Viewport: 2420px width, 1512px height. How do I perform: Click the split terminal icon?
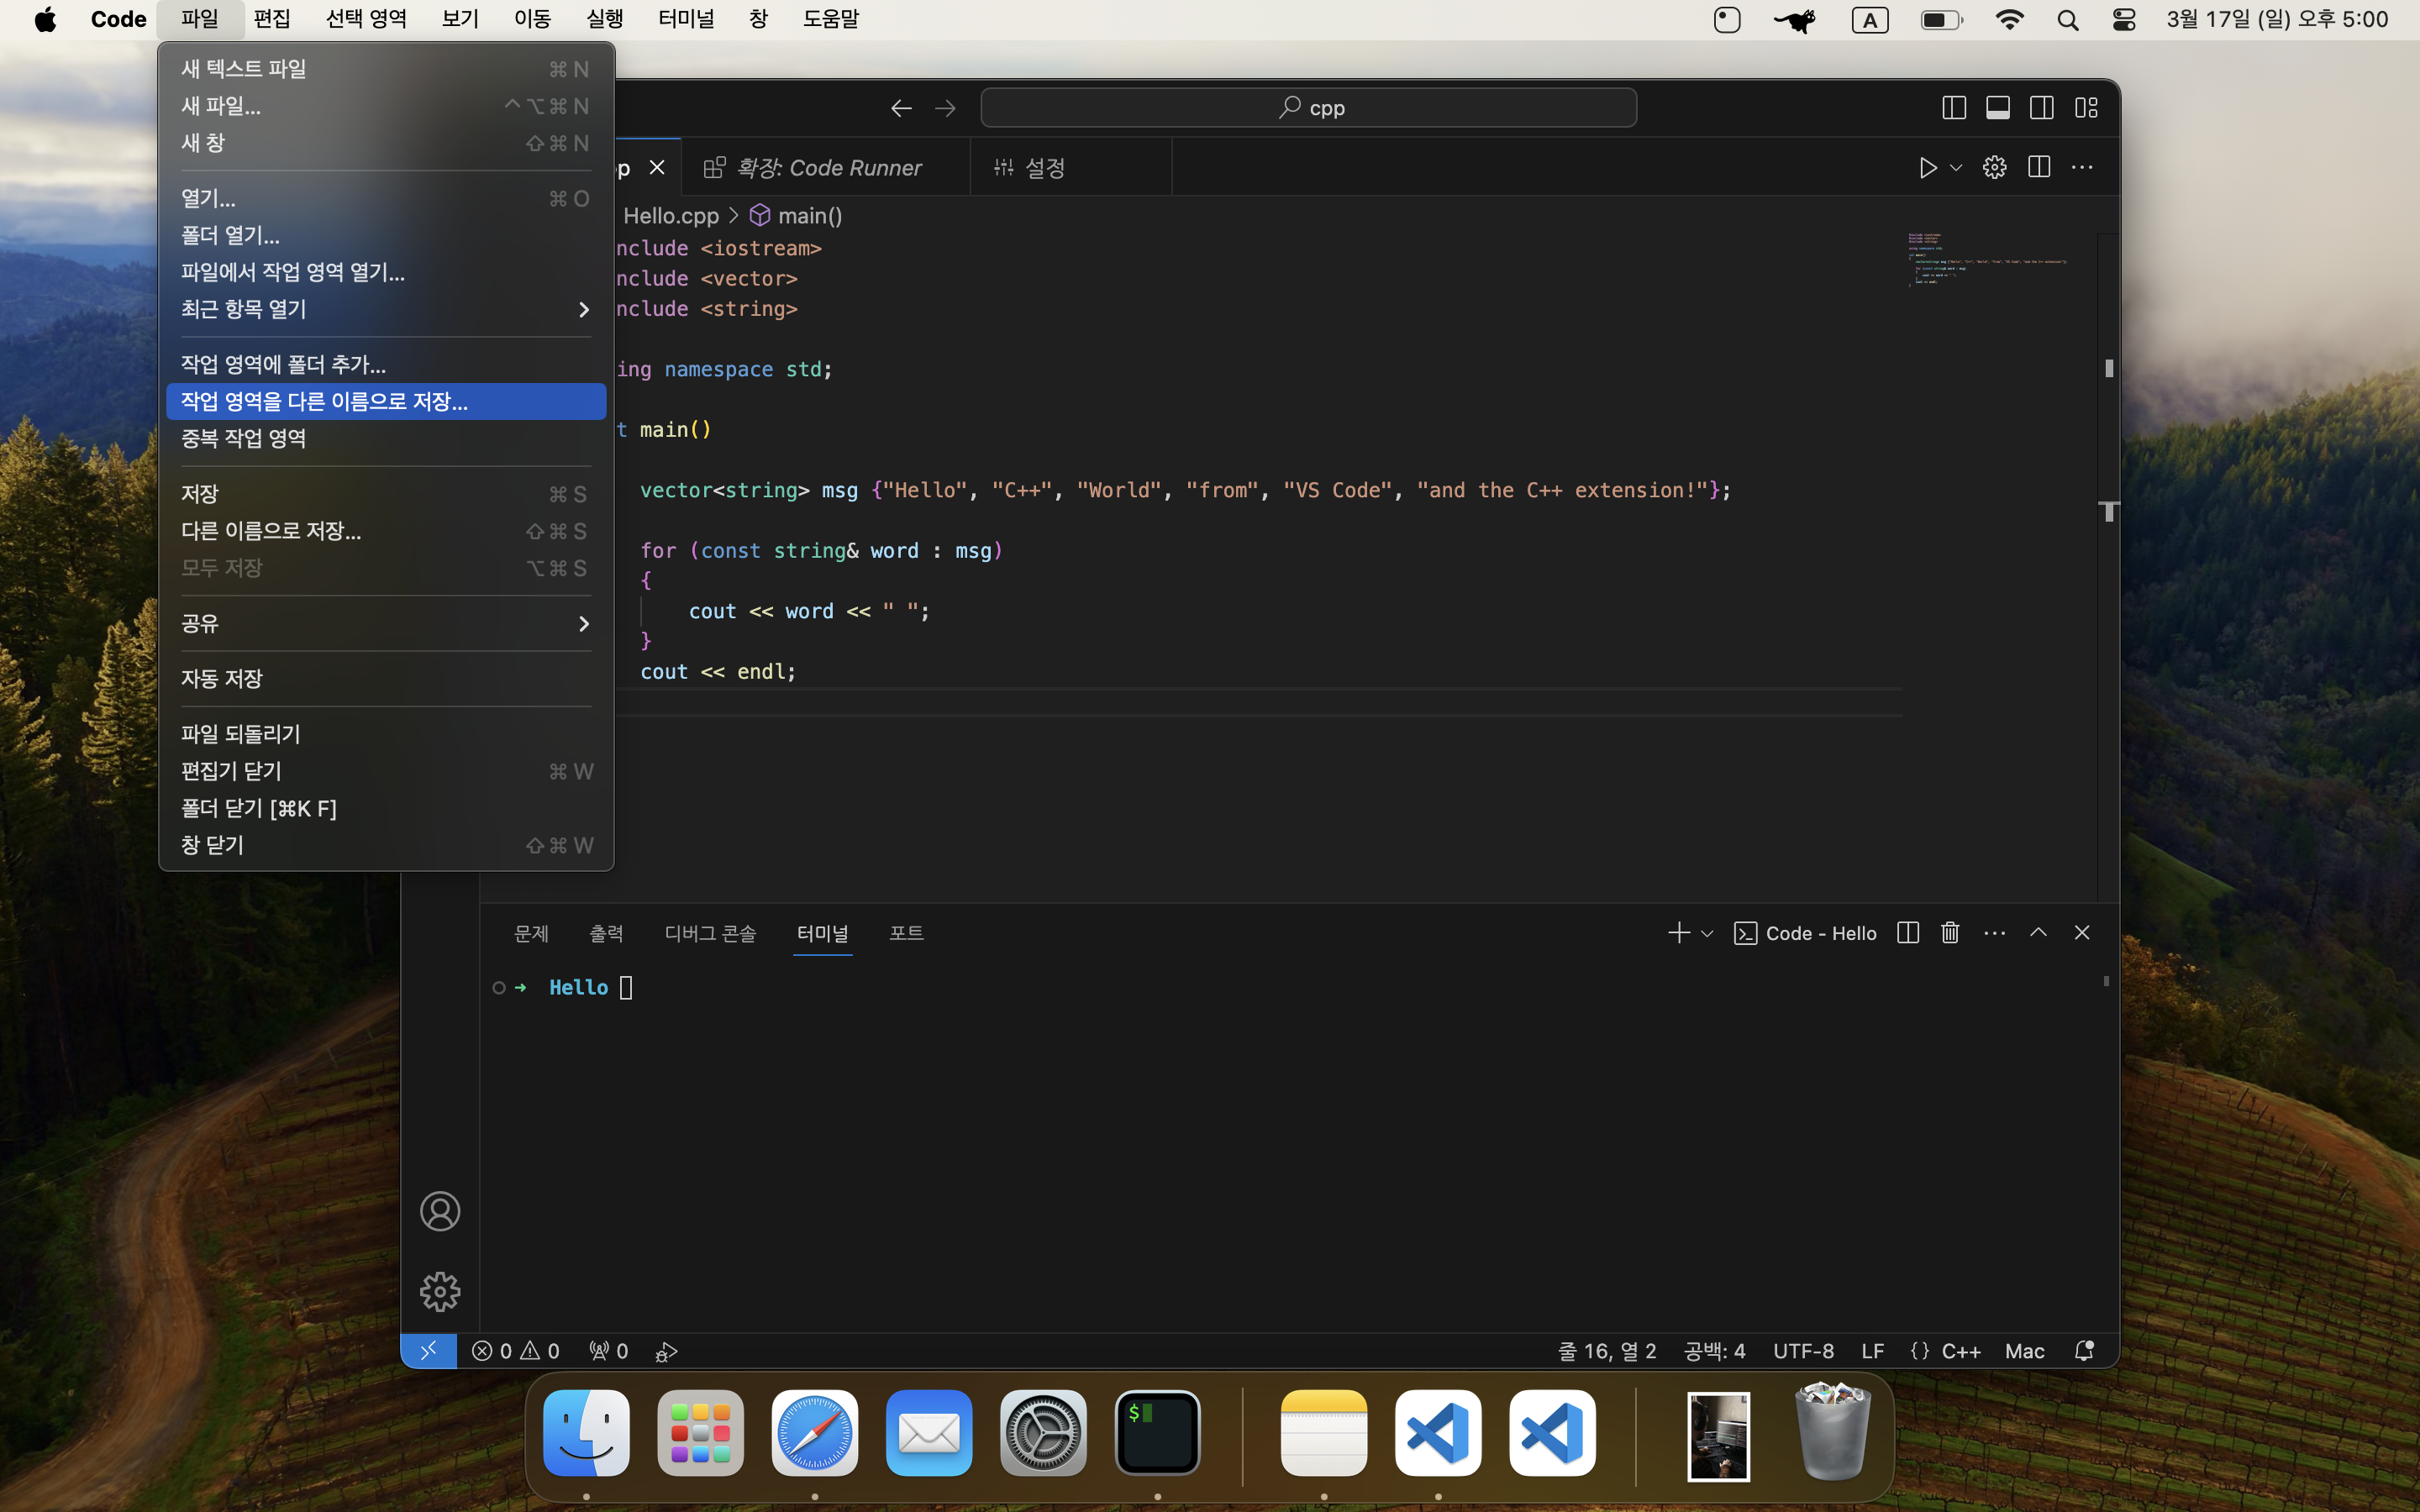pos(1907,933)
